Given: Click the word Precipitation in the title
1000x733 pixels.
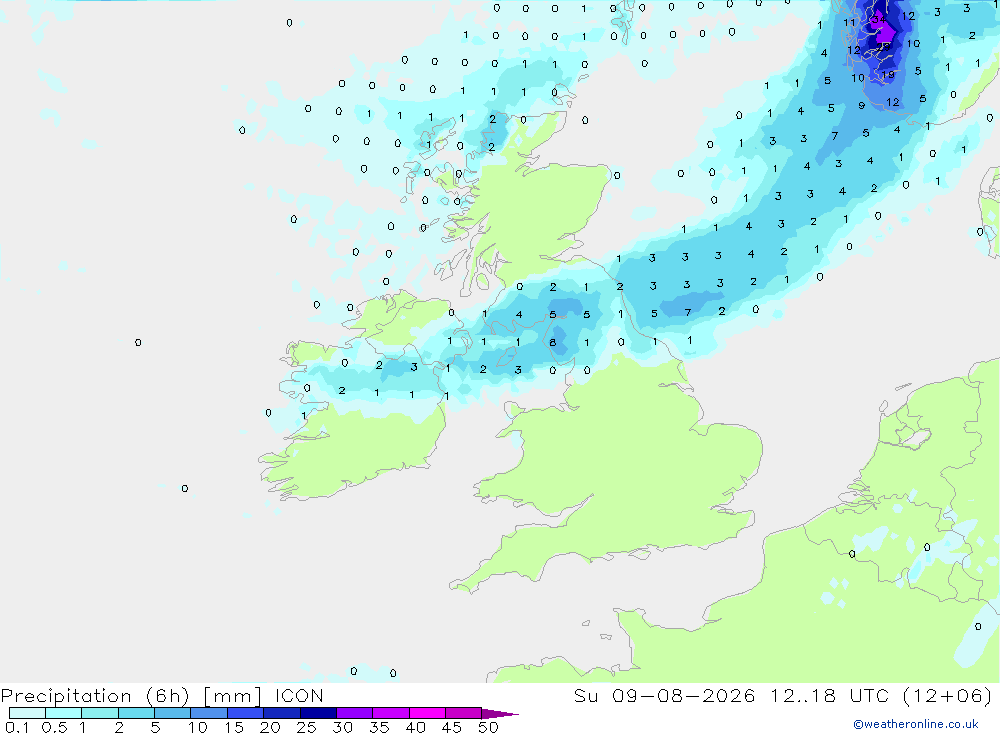Looking at the screenshot, I should 66,696.
